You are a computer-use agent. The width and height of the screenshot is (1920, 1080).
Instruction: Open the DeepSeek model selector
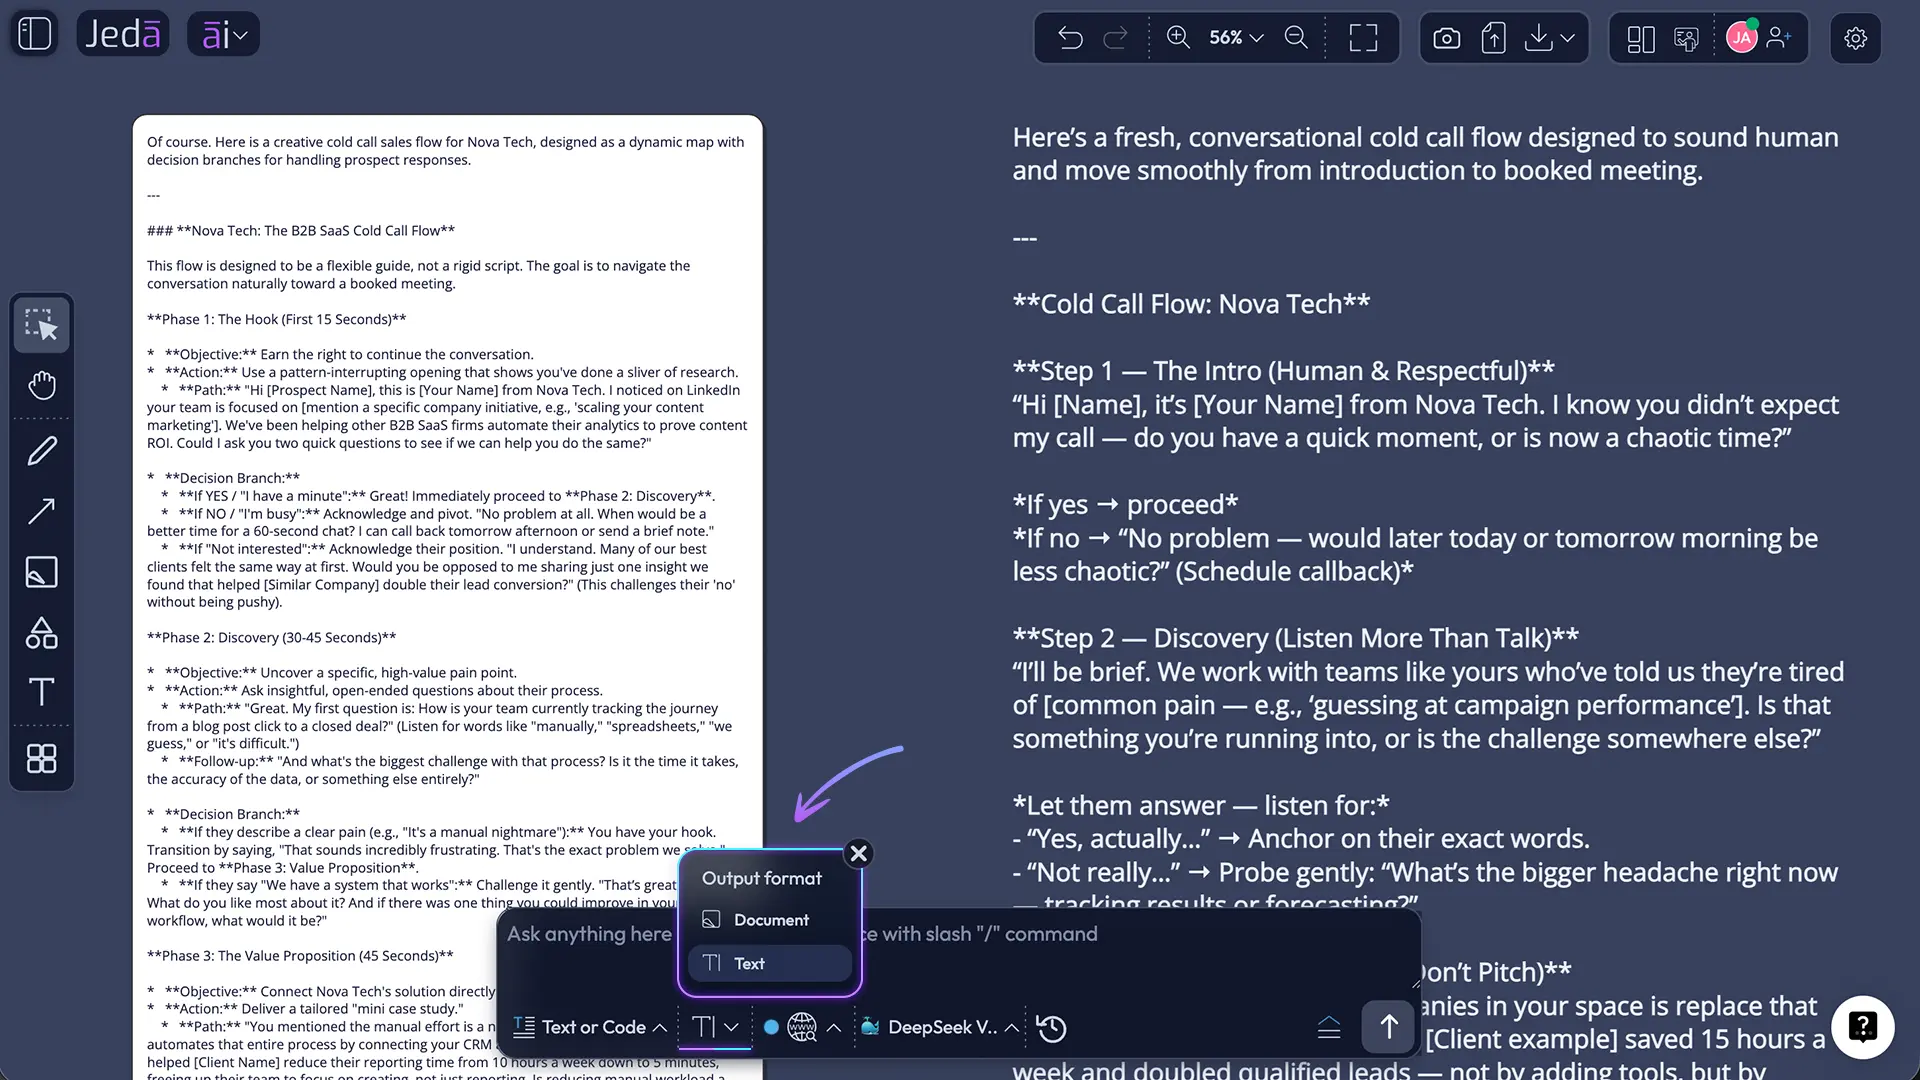point(940,1027)
